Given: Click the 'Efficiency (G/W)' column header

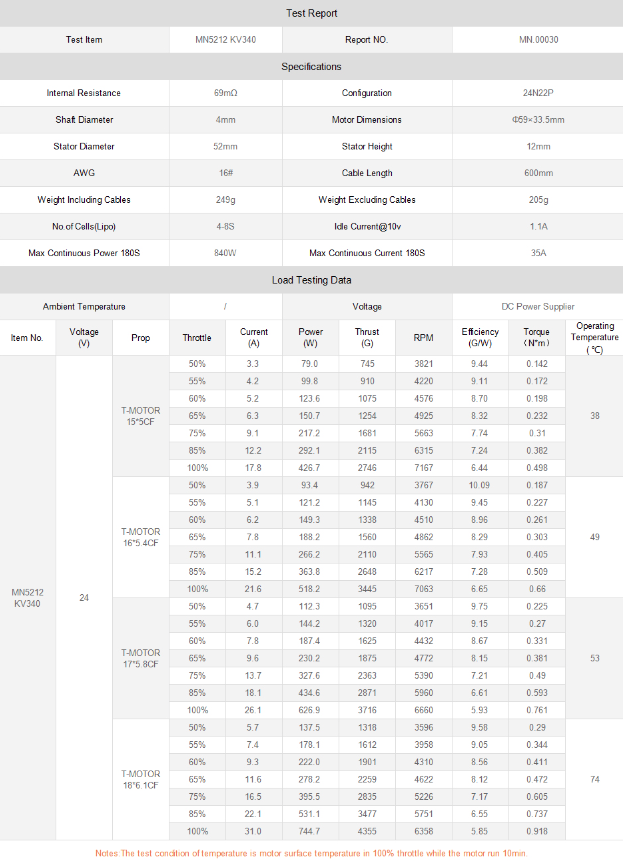Looking at the screenshot, I should click(x=480, y=337).
